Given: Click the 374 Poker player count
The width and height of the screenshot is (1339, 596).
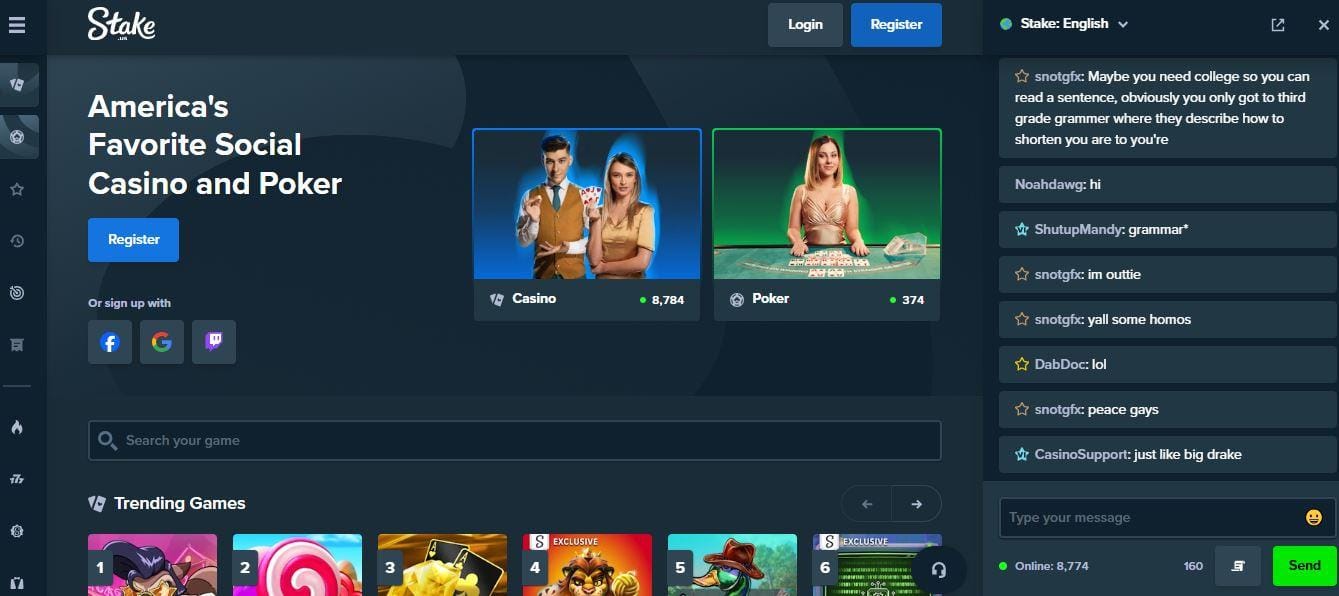Looking at the screenshot, I should 913,299.
